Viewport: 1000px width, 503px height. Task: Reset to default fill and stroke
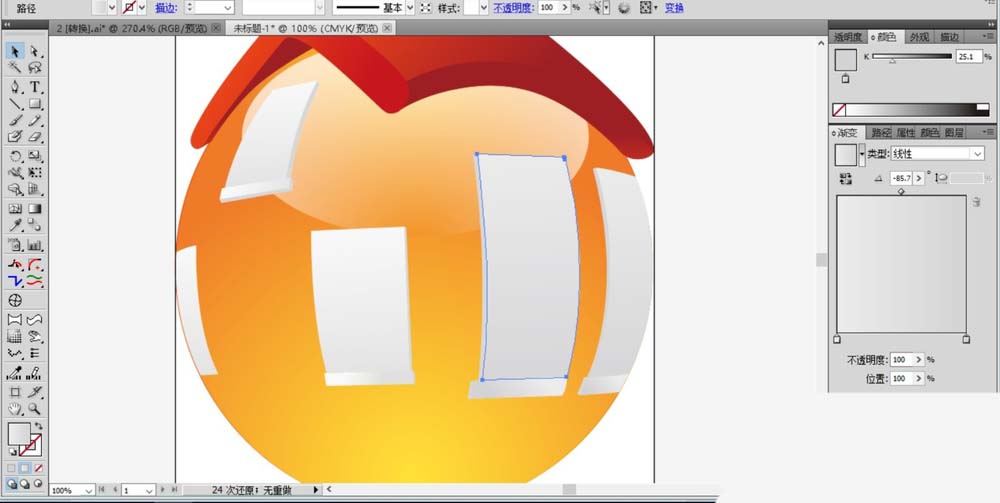11,452
